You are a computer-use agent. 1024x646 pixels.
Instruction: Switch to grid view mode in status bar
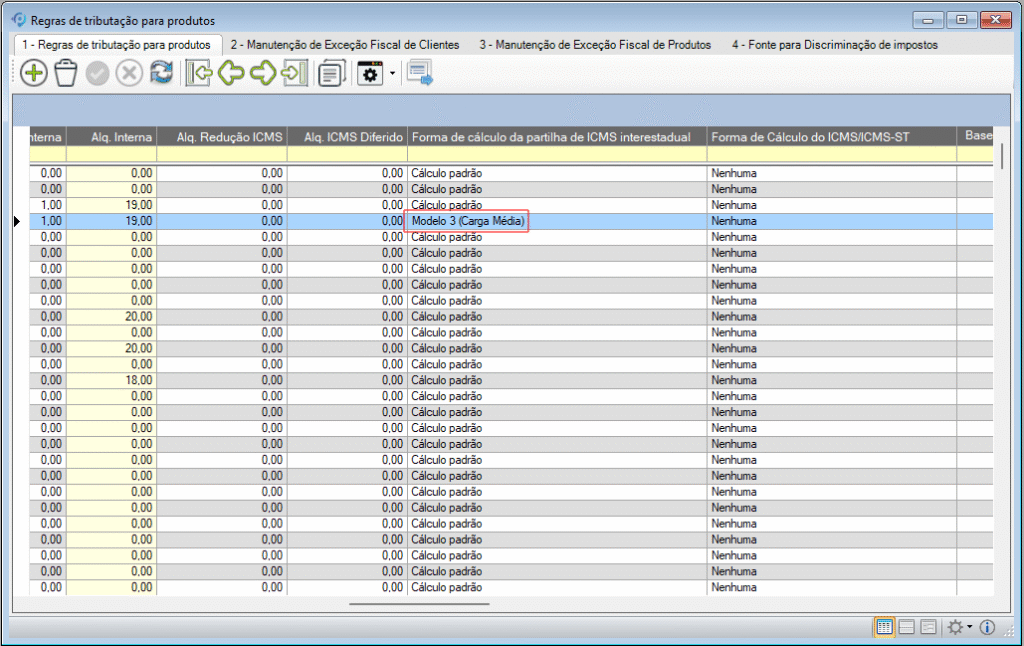point(884,627)
